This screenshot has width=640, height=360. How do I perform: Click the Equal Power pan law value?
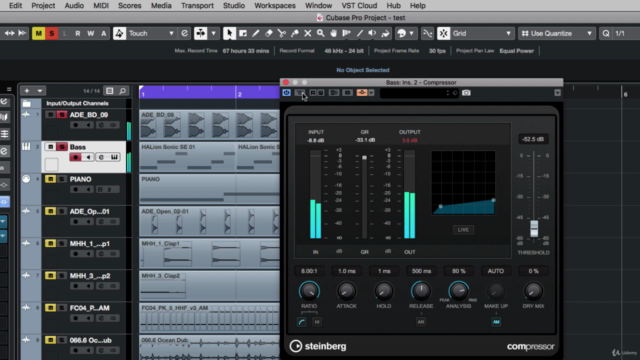point(516,51)
